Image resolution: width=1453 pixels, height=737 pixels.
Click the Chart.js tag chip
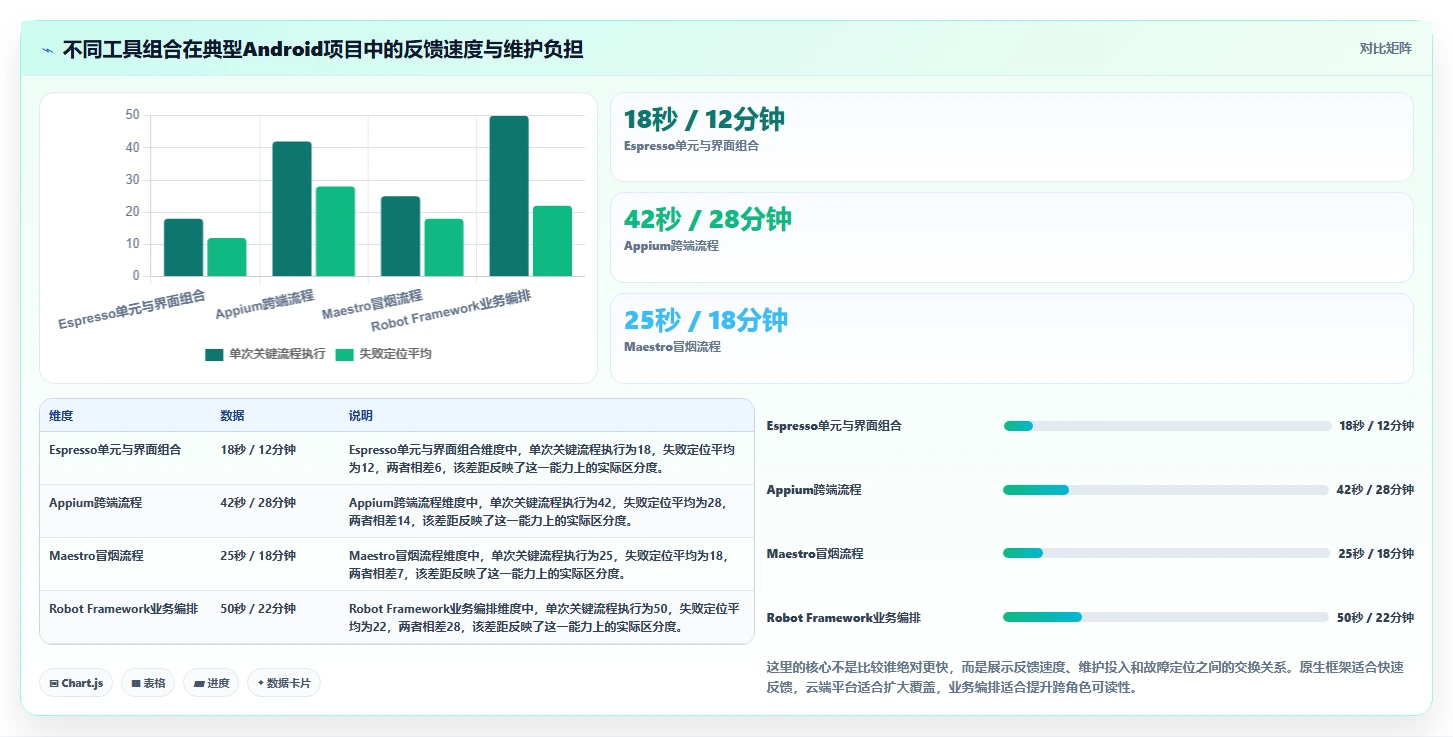76,683
